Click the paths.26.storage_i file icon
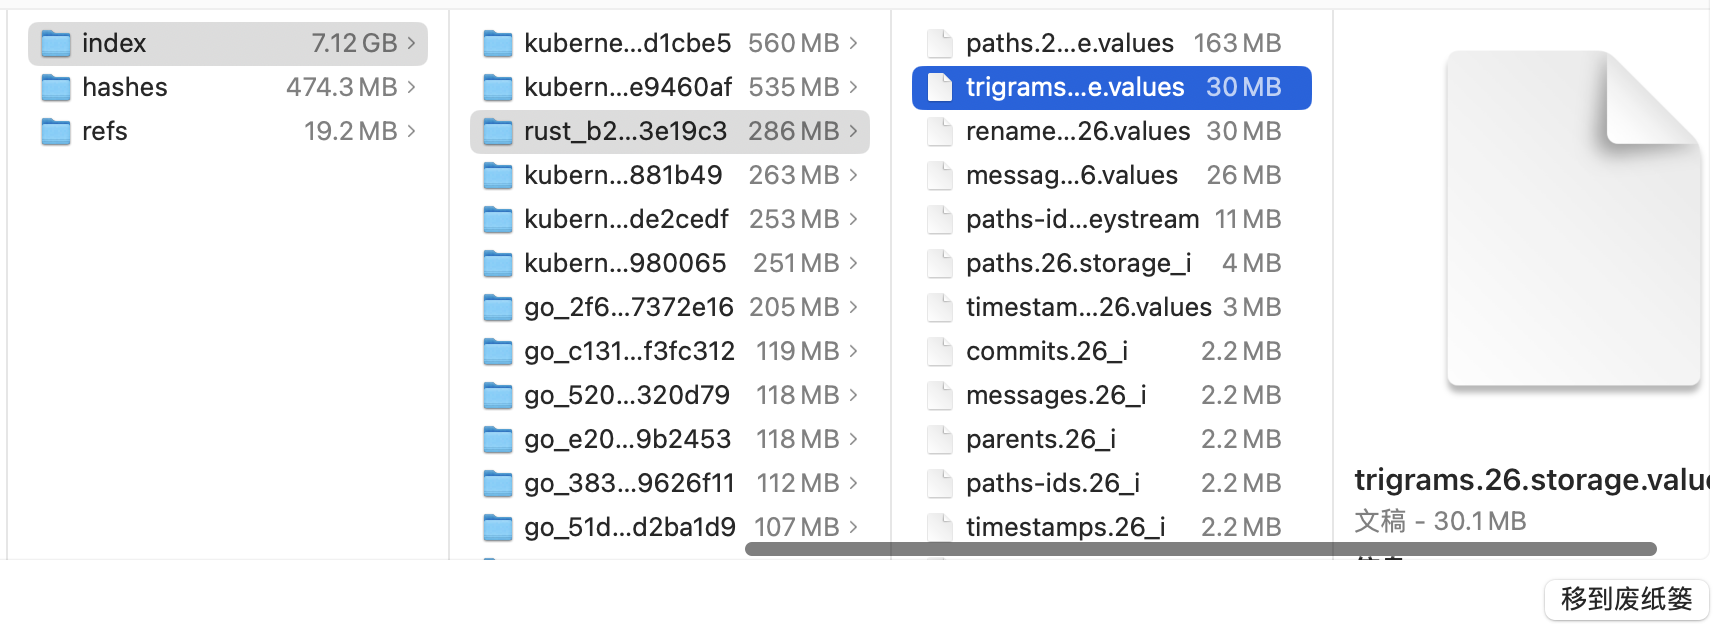This screenshot has width=1722, height=630. click(940, 264)
